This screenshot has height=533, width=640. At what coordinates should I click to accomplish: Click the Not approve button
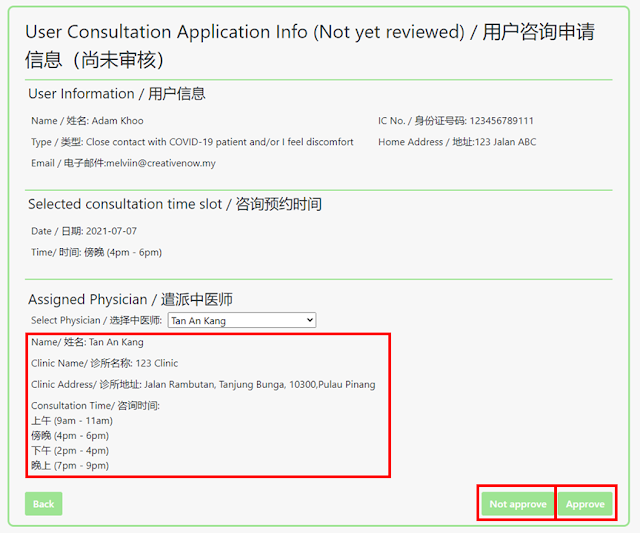tap(518, 504)
